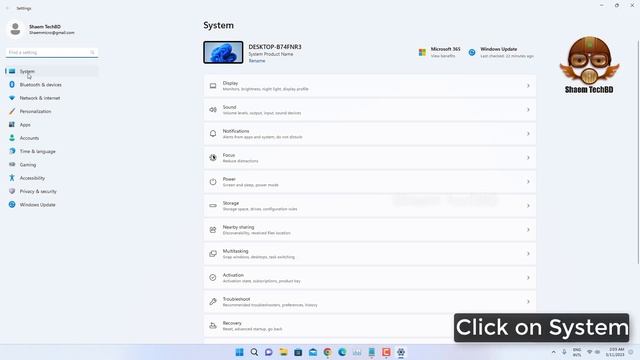Click the Network & internet Wi-Fi icon
The height and width of the screenshot is (360, 640).
coord(12,98)
